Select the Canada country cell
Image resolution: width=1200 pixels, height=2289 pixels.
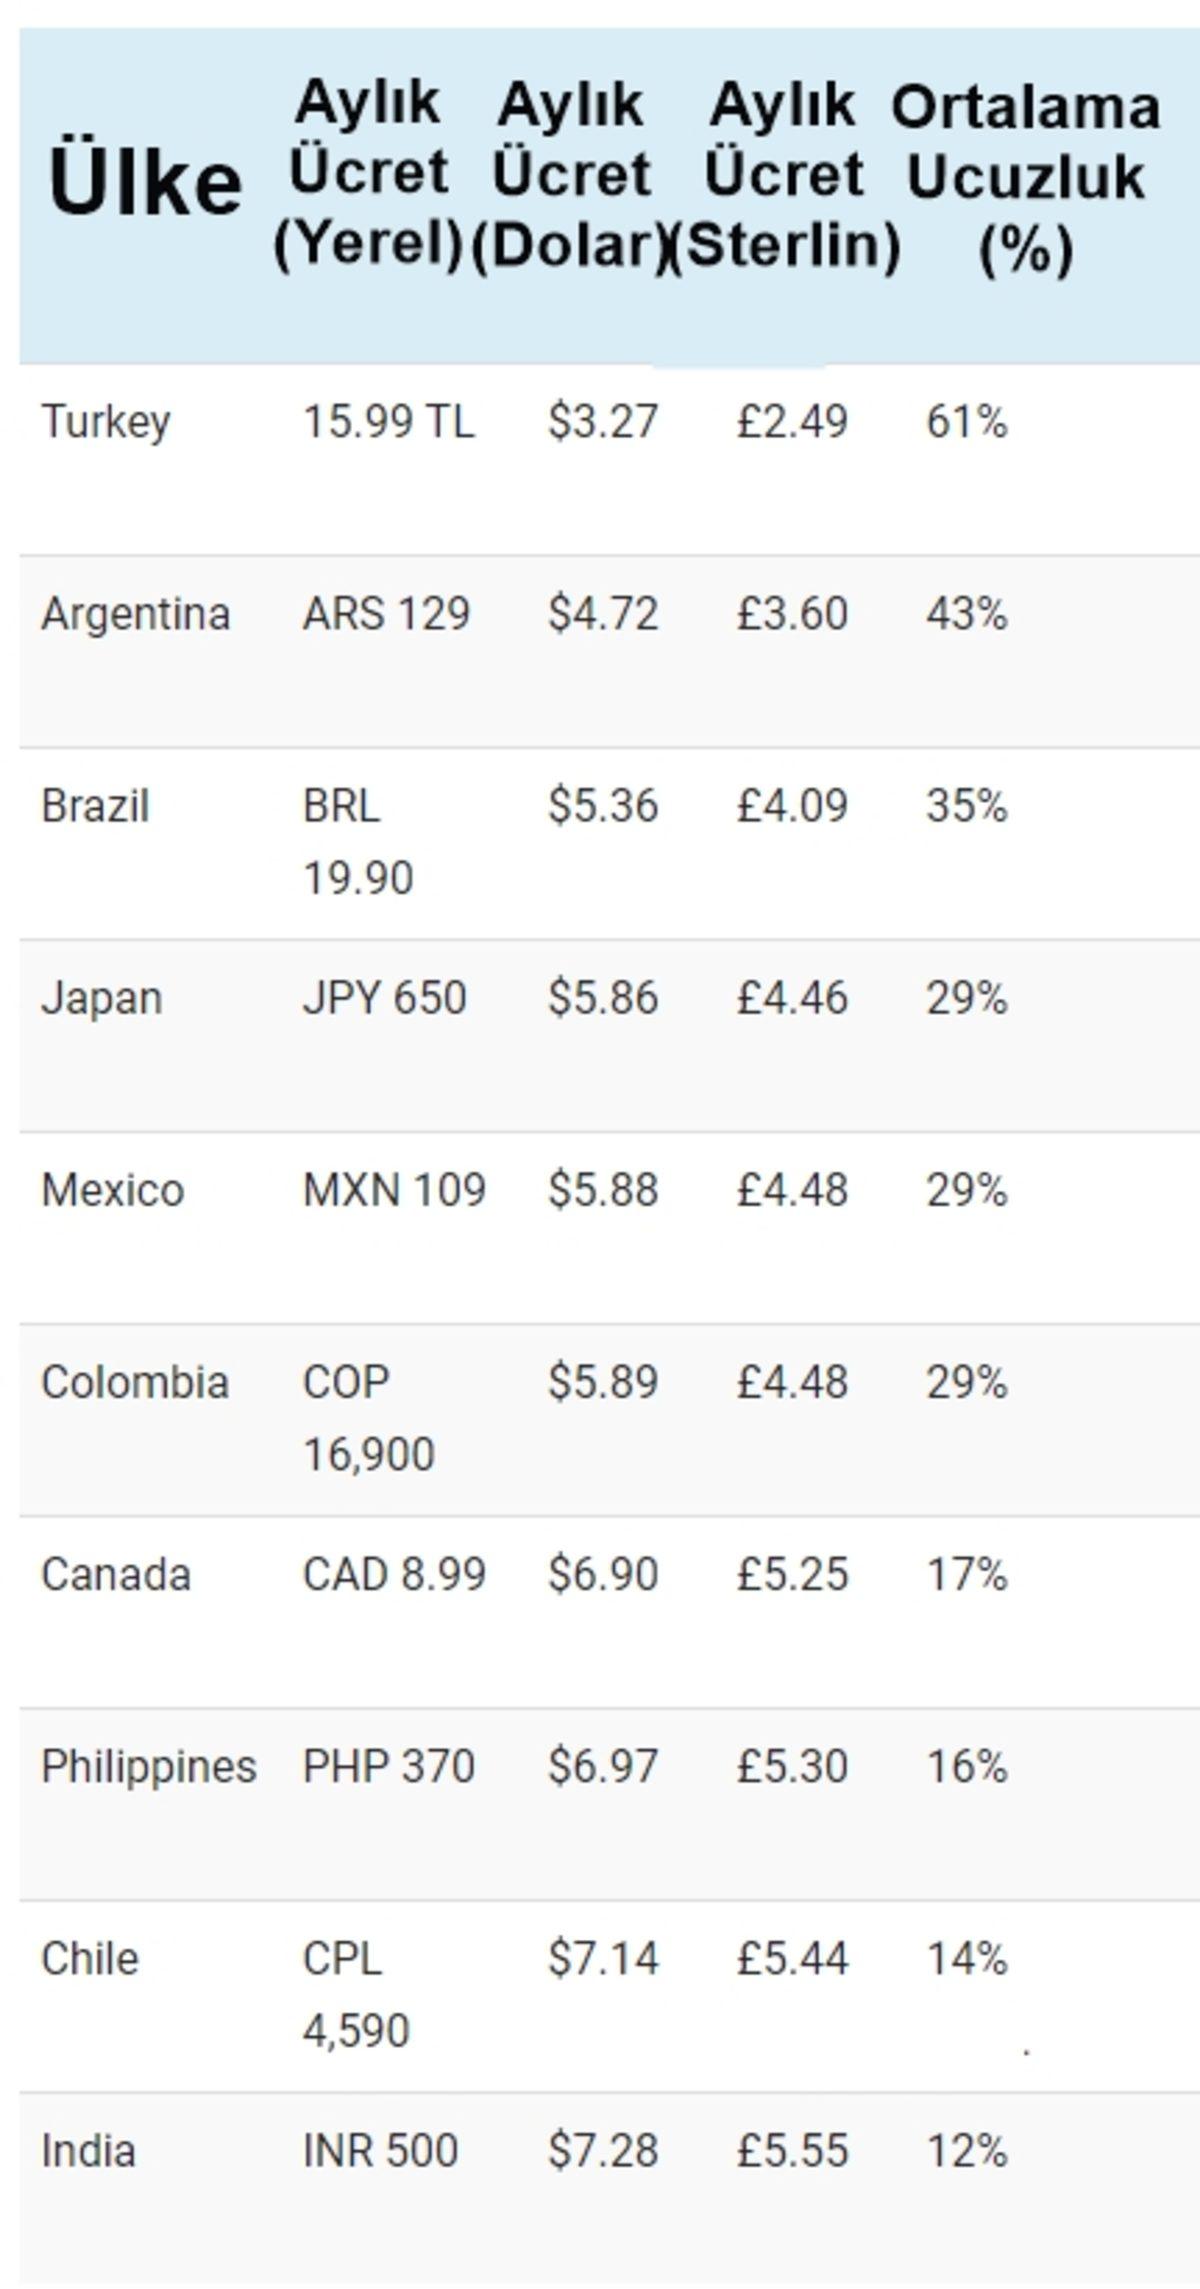(x=115, y=1574)
